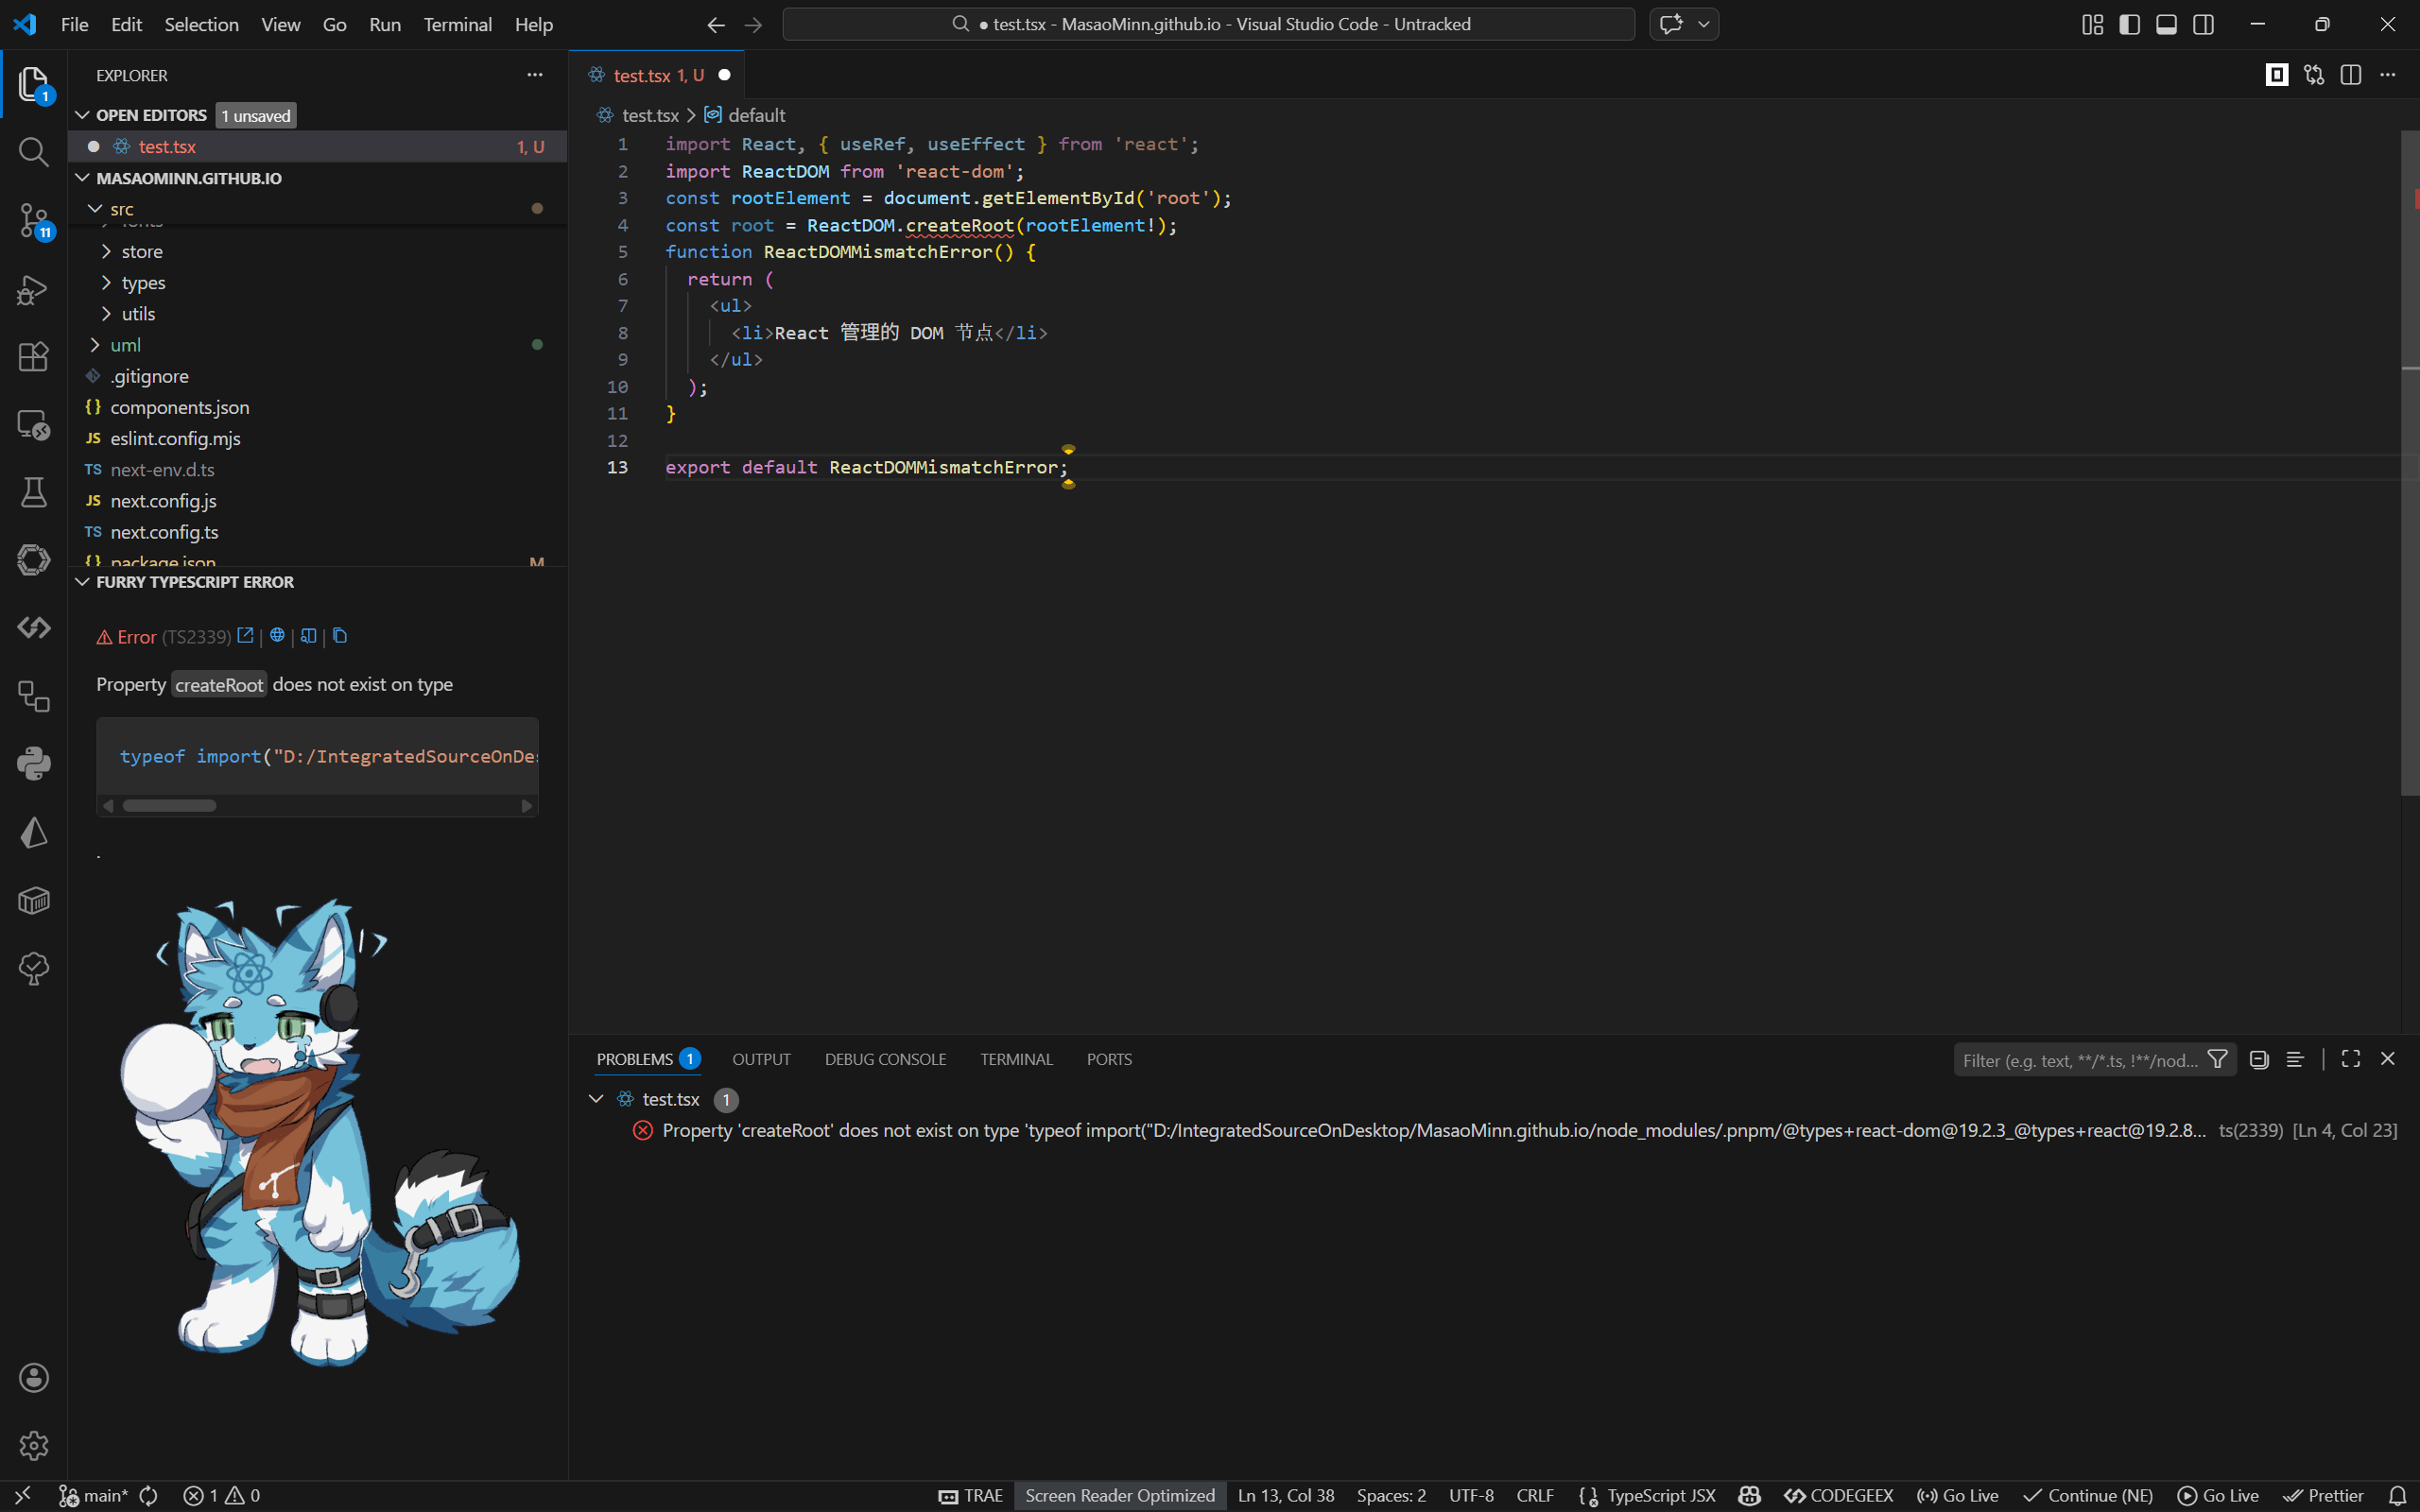This screenshot has width=2420, height=1512.
Task: Toggle the primary sidebar visibility
Action: tap(2129, 25)
